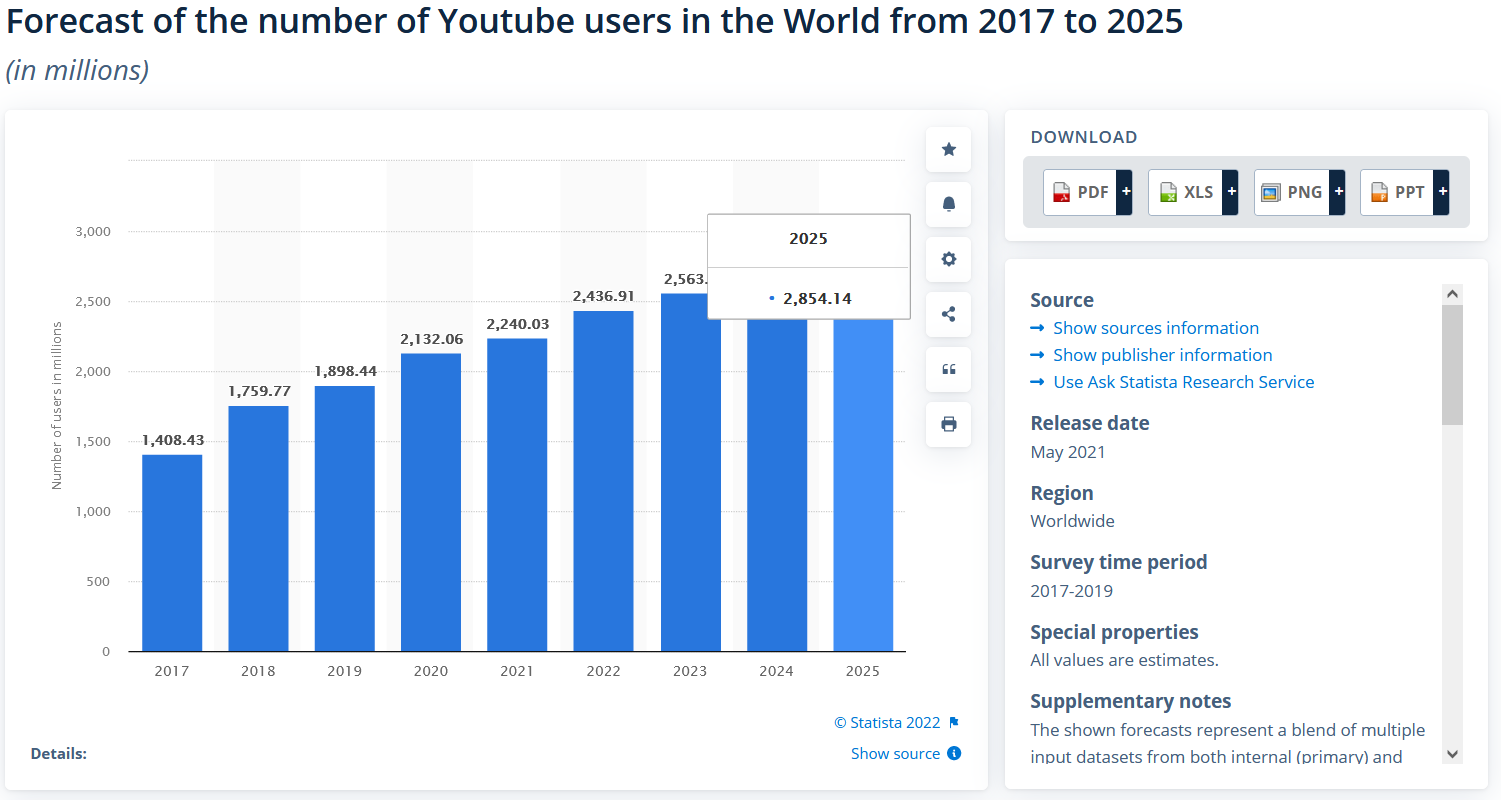Click the 2021 bar in chart

pyautogui.click(x=517, y=495)
